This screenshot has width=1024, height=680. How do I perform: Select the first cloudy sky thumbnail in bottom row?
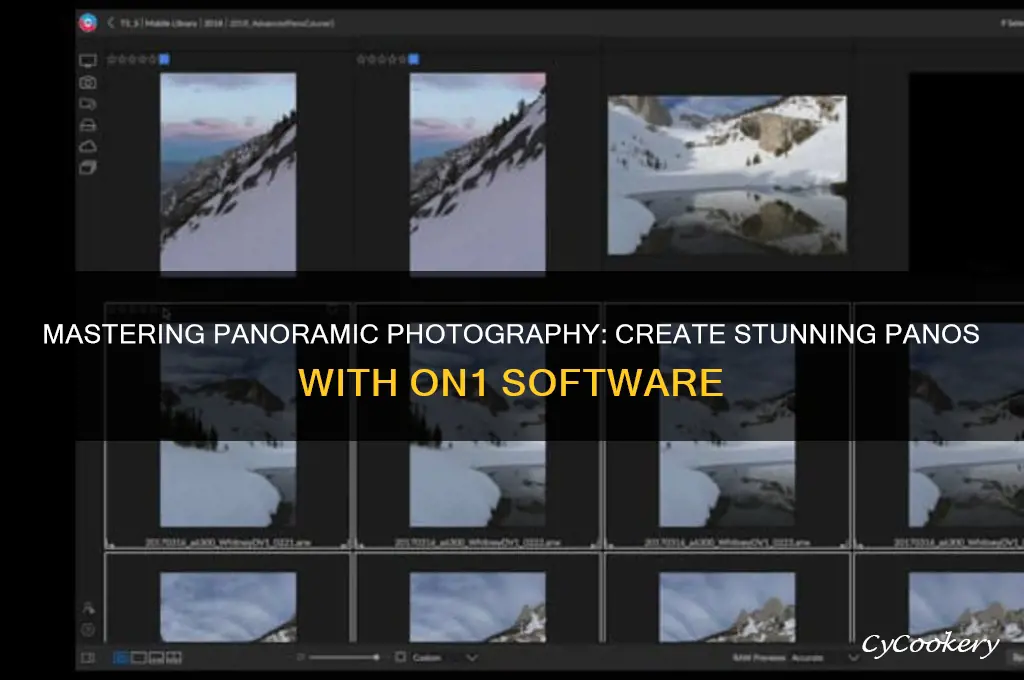(x=228, y=607)
